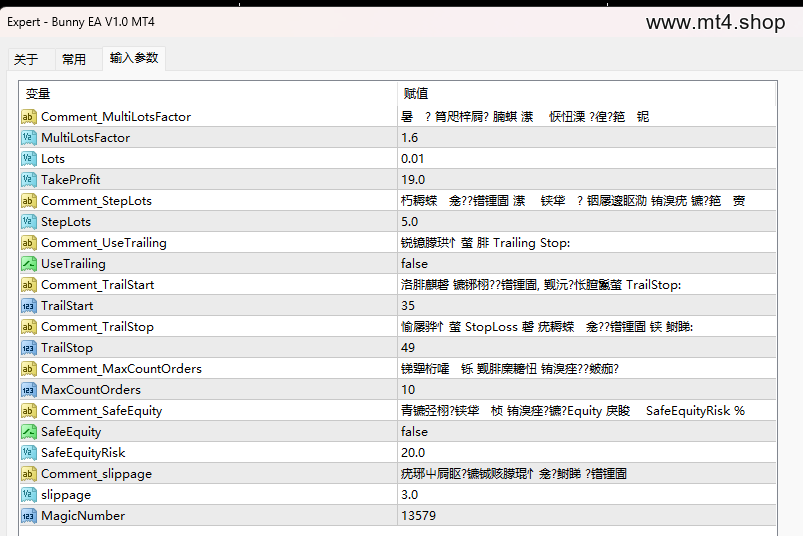Click the Comment_SafeEquity value mentioning SafeEquityRisk %
This screenshot has height=536, width=803.
[573, 411]
